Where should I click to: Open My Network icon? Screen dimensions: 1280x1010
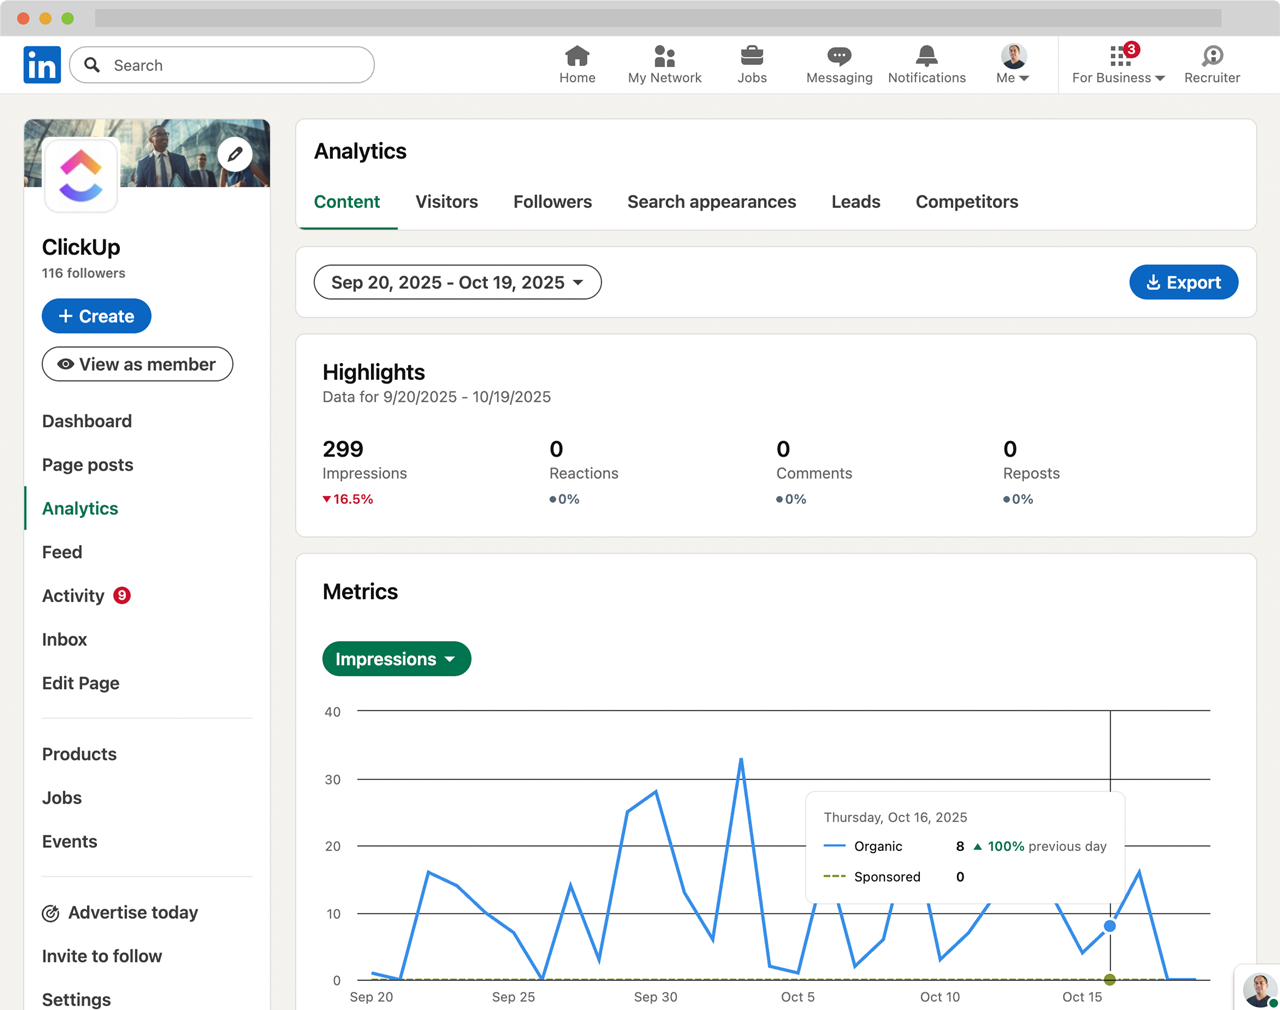[664, 63]
